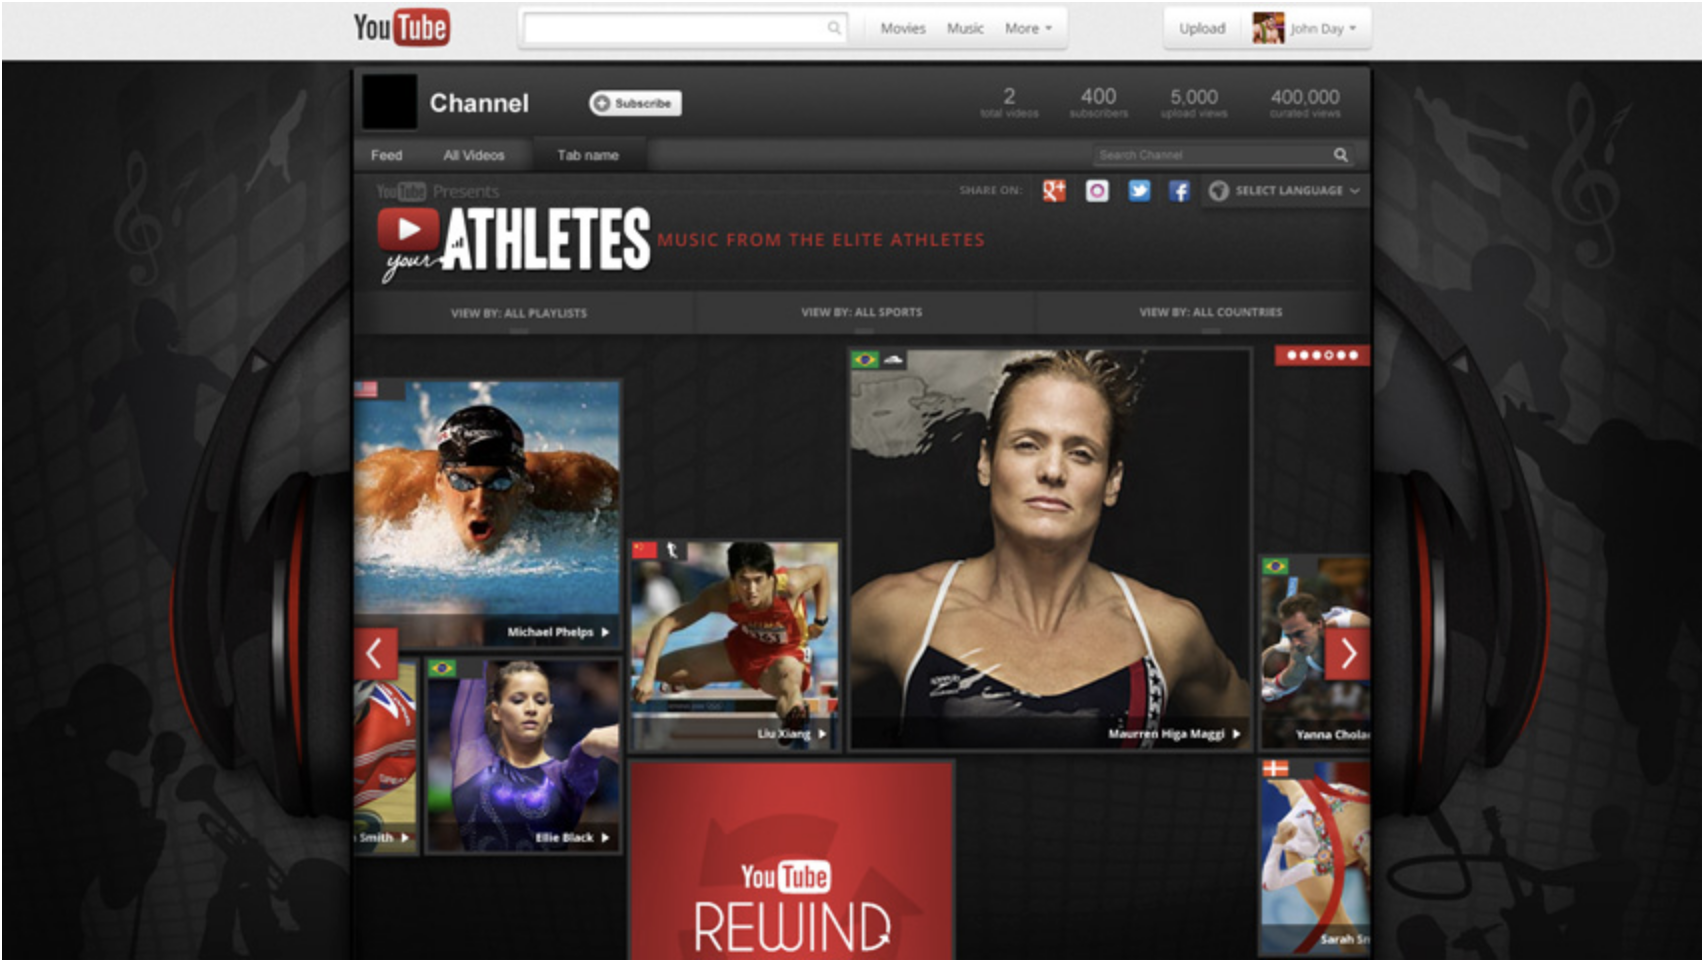This screenshot has height=960, width=1704.
Task: Open the Smith cyclist thumbnail
Action: (x=386, y=757)
